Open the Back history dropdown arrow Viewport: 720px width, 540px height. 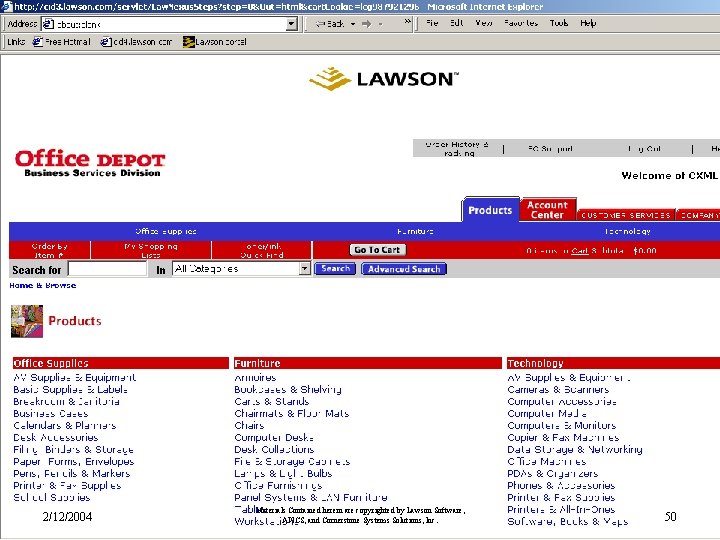click(353, 24)
